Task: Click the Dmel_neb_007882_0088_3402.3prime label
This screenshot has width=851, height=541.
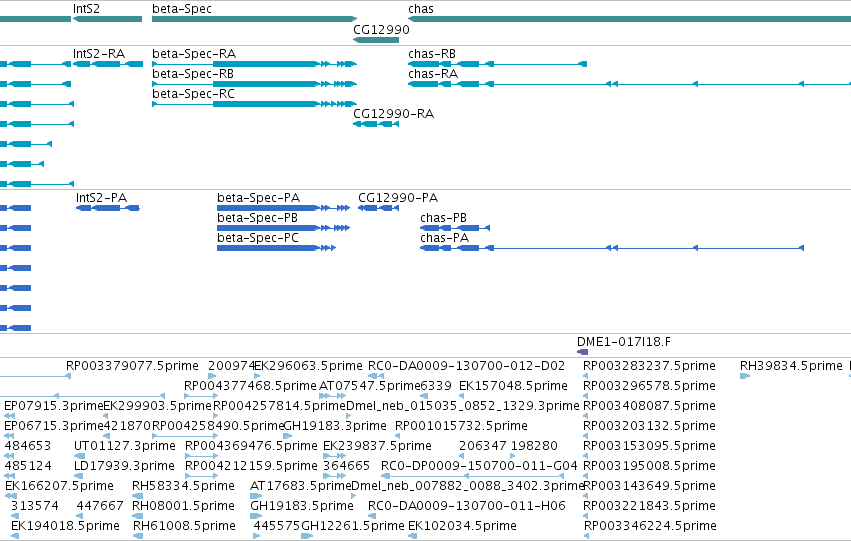Action: [468, 486]
